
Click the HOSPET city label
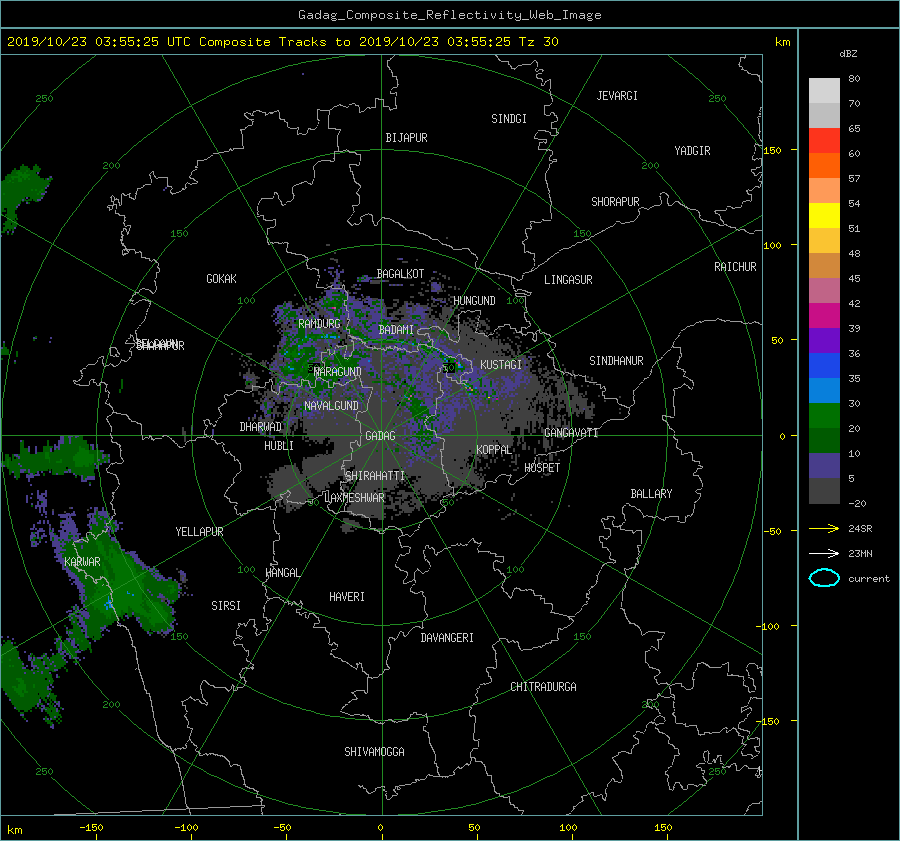pyautogui.click(x=542, y=468)
